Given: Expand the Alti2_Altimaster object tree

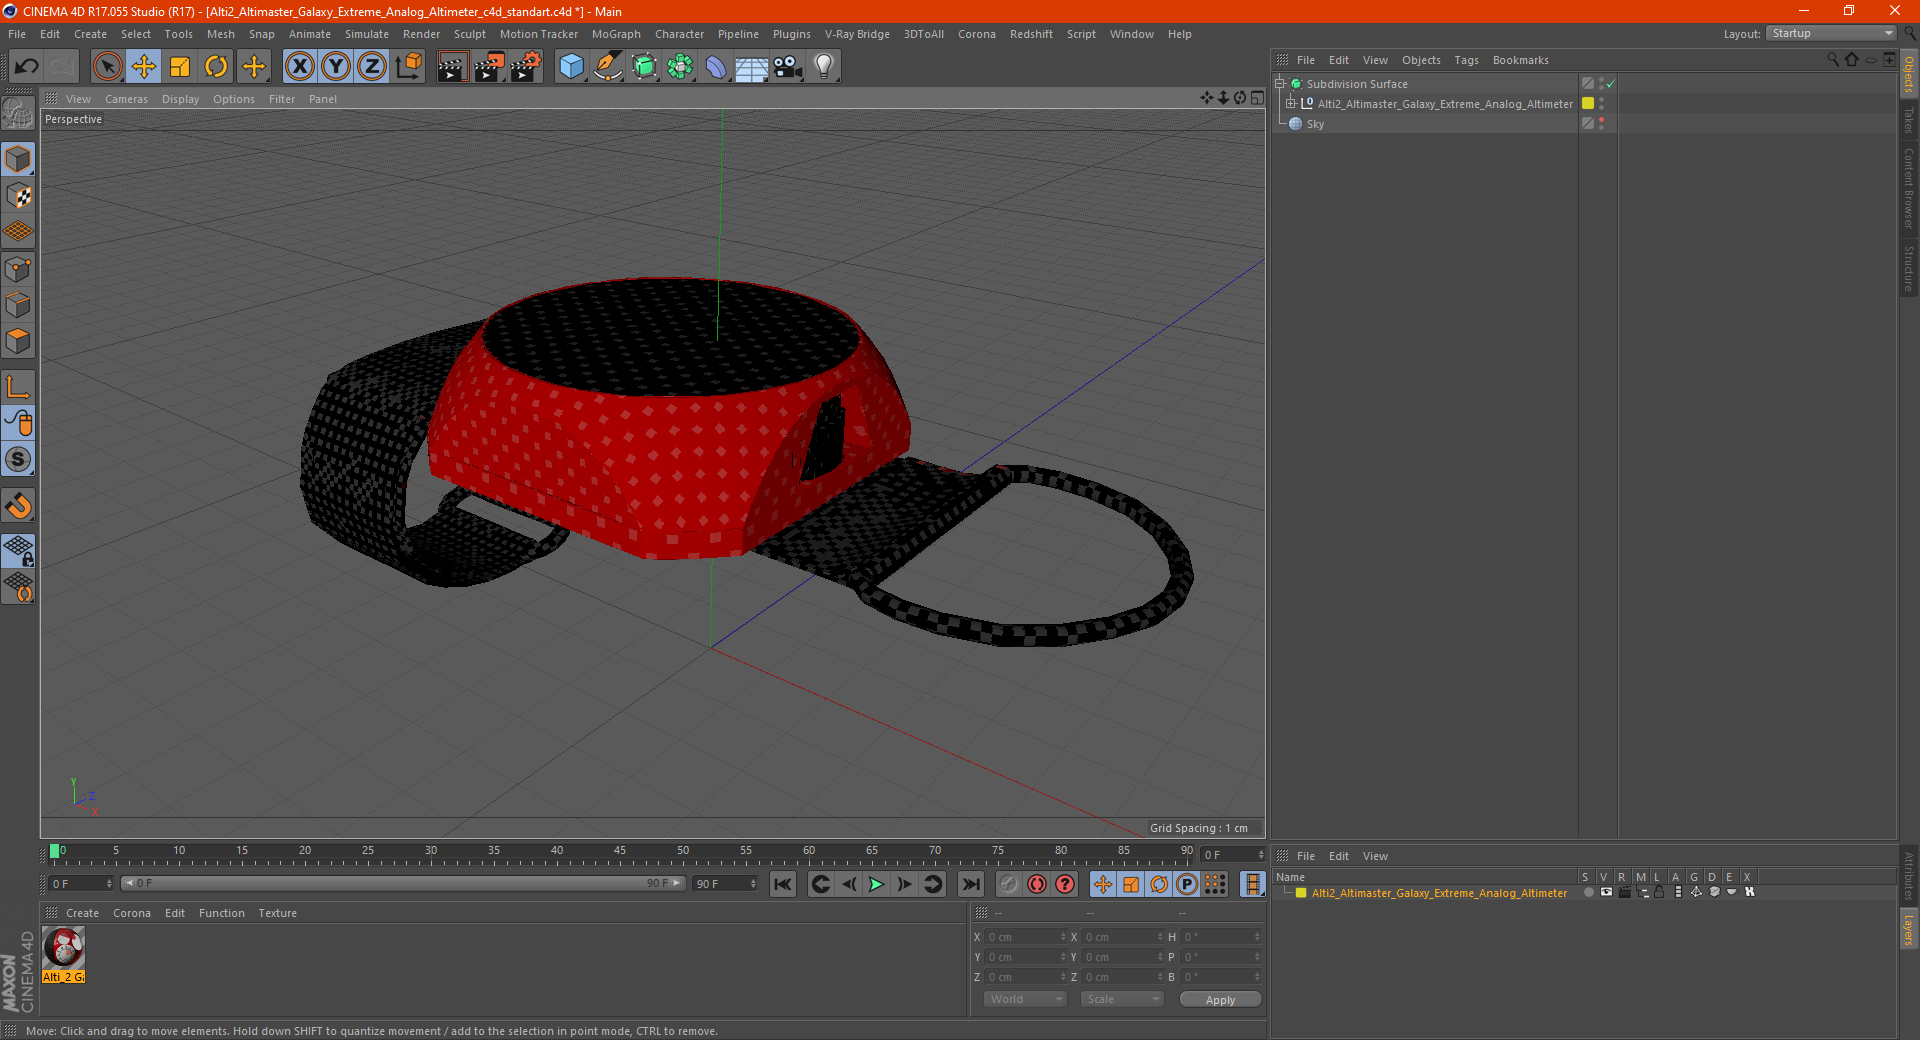Looking at the screenshot, I should (x=1291, y=104).
